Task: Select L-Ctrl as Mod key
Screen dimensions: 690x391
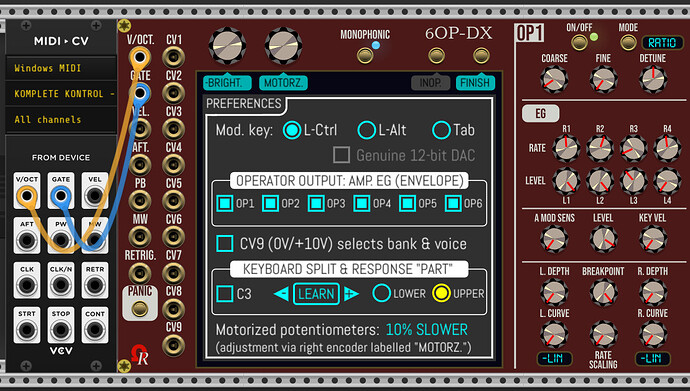Action: 291,130
